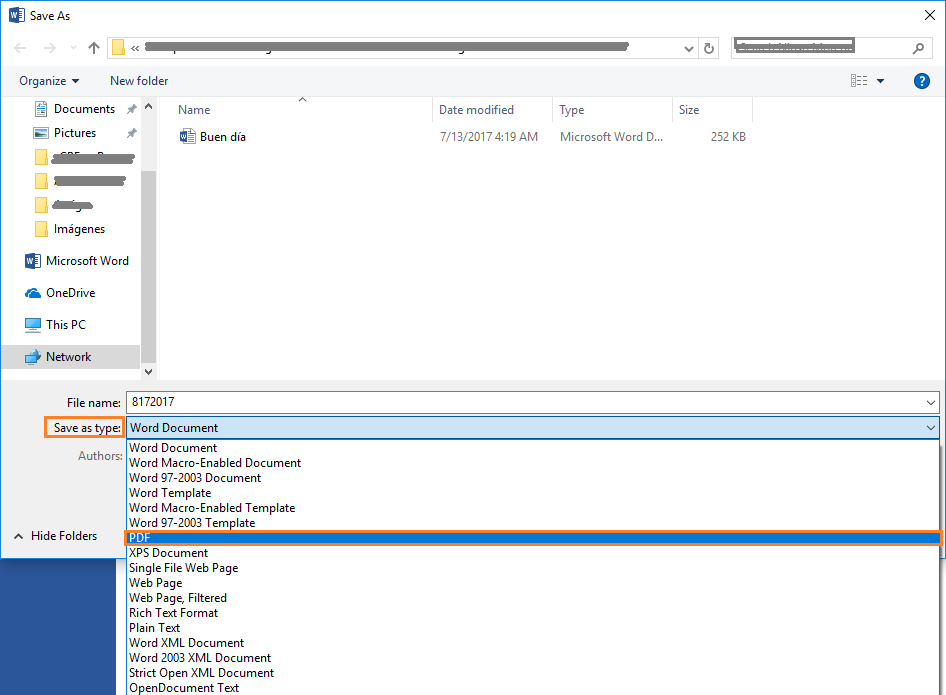Image resolution: width=946 pixels, height=695 pixels.
Task: Select Strict Open XML Document type
Action: coord(533,673)
